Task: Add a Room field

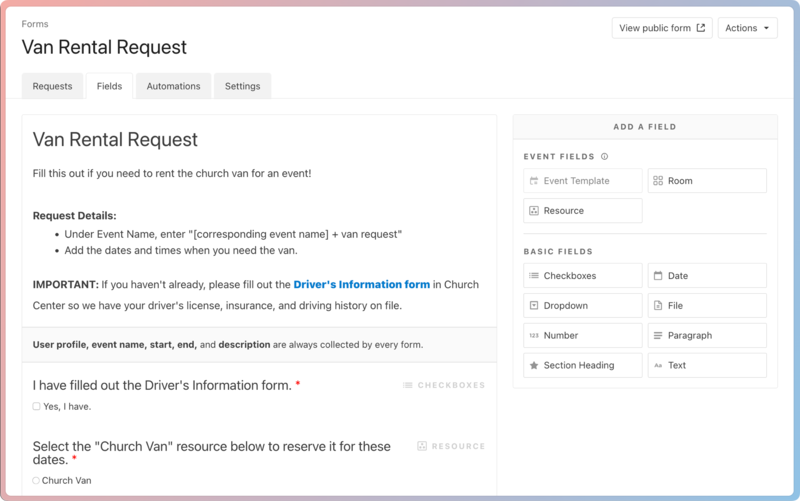Action: click(707, 181)
